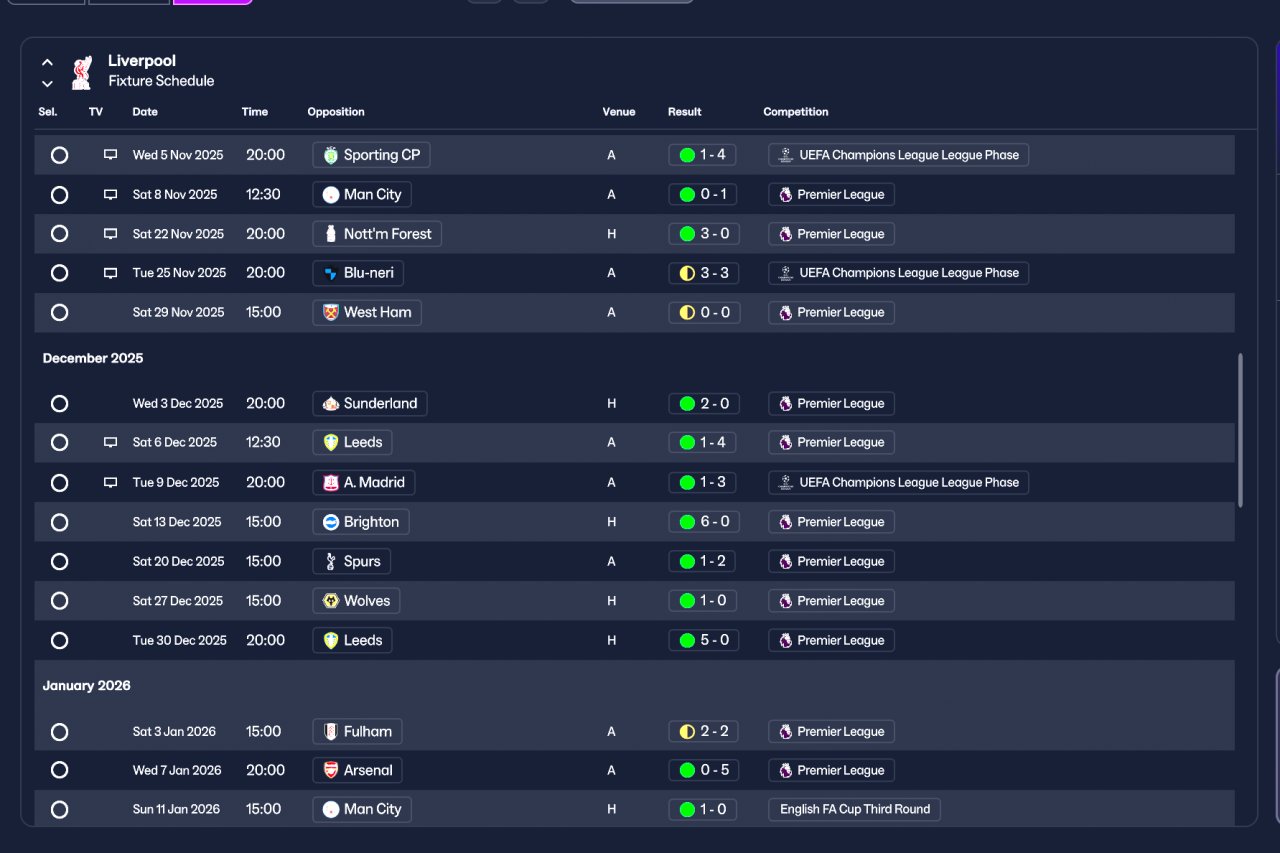Click the Result column header
The height and width of the screenshot is (853, 1280).
[685, 112]
